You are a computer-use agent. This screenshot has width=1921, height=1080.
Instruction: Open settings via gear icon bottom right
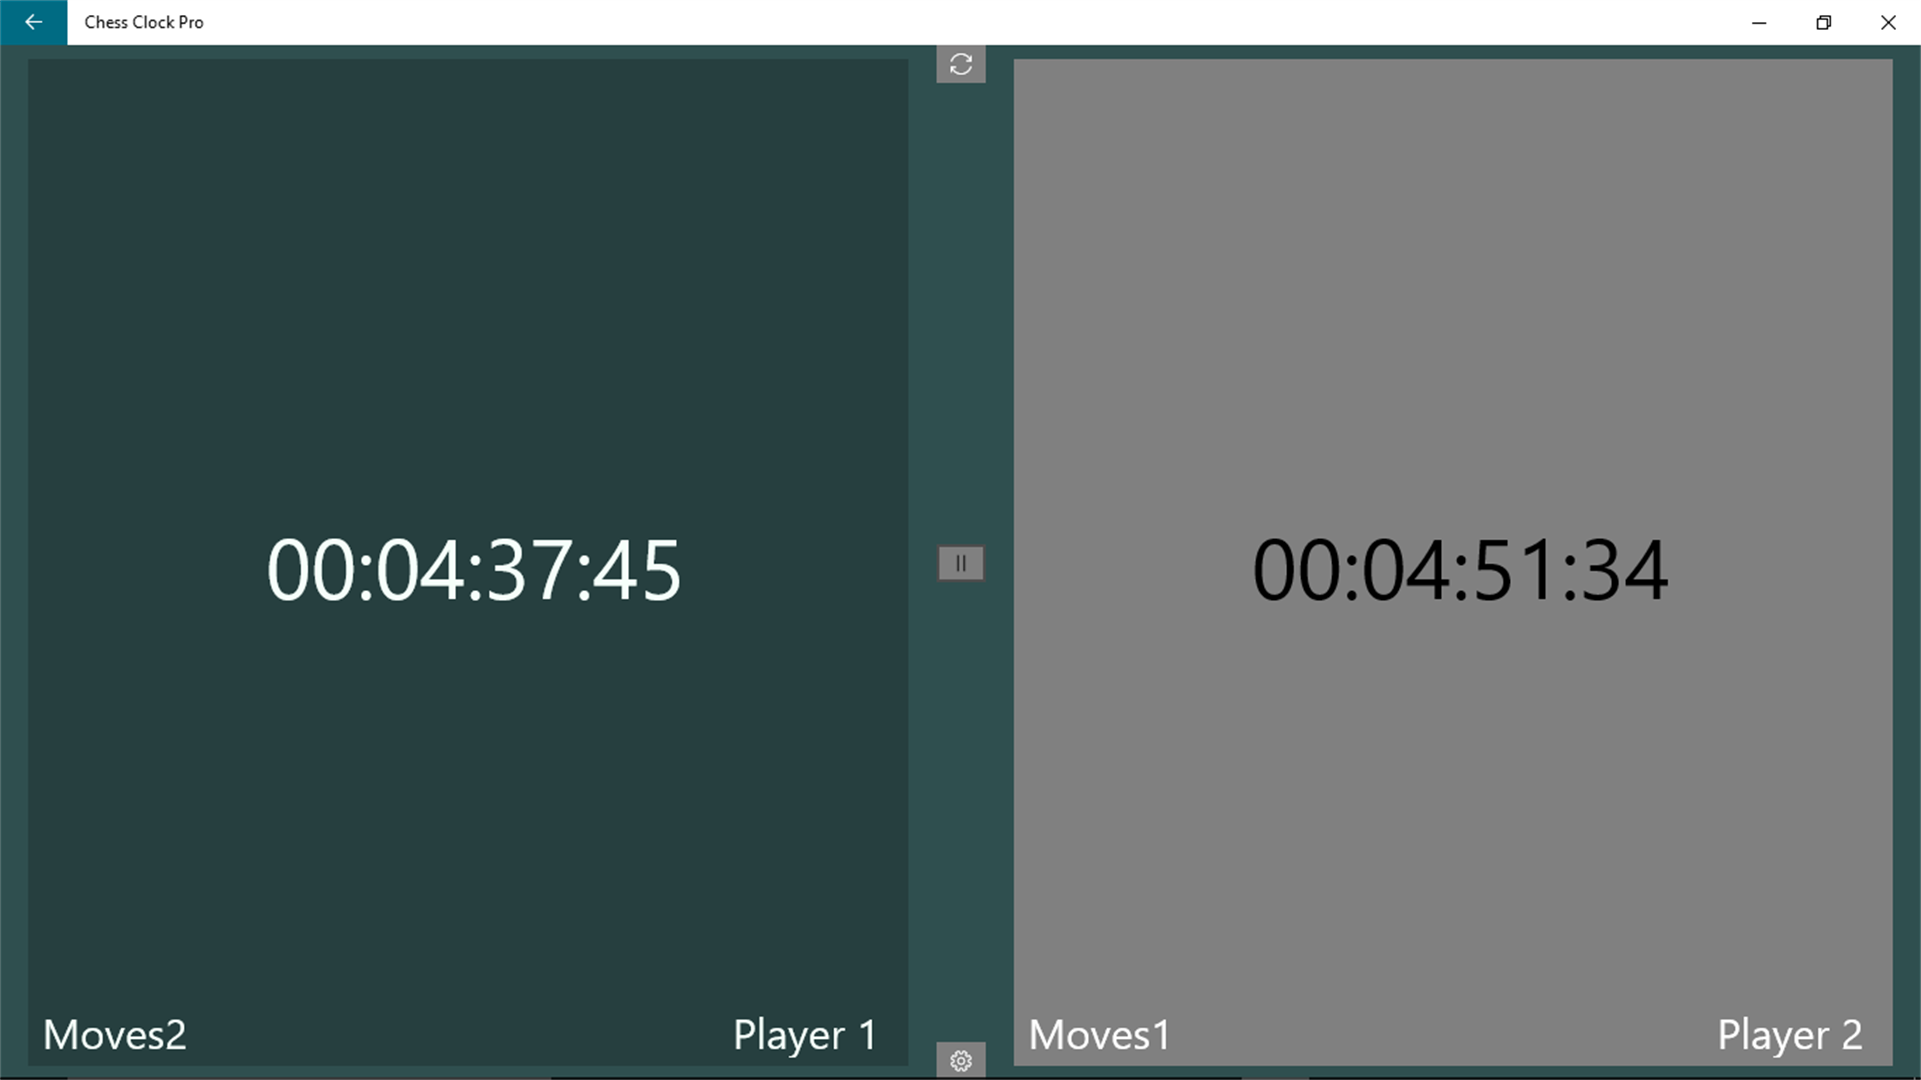coord(960,1060)
